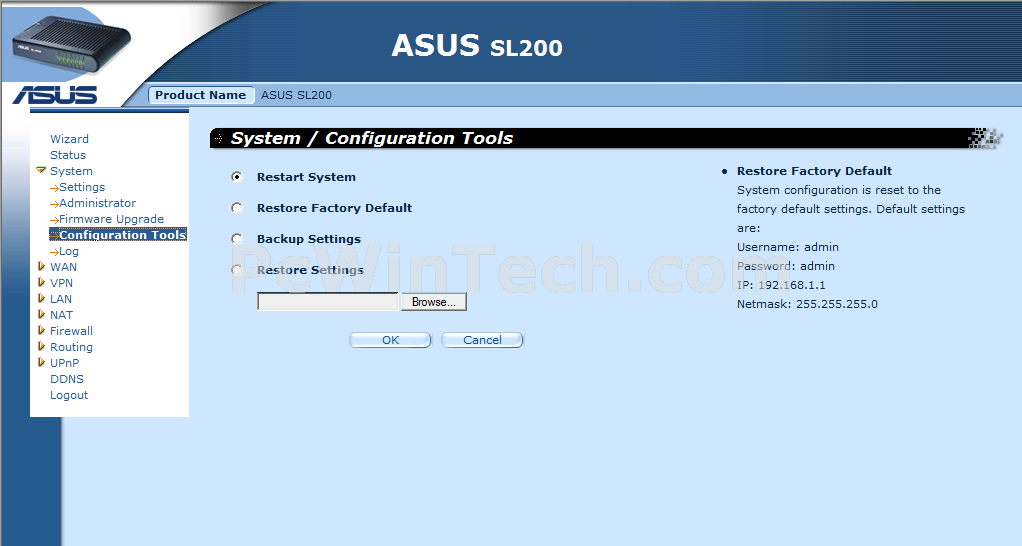The height and width of the screenshot is (546, 1022).
Task: Click the OK button
Action: pyautogui.click(x=390, y=340)
